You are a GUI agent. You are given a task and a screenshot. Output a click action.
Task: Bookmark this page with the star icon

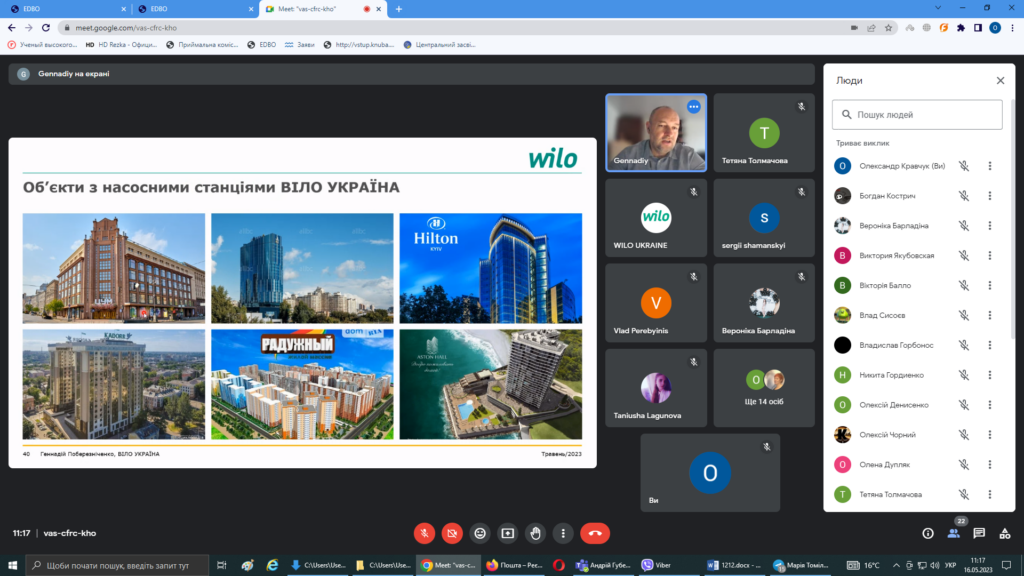(x=888, y=28)
